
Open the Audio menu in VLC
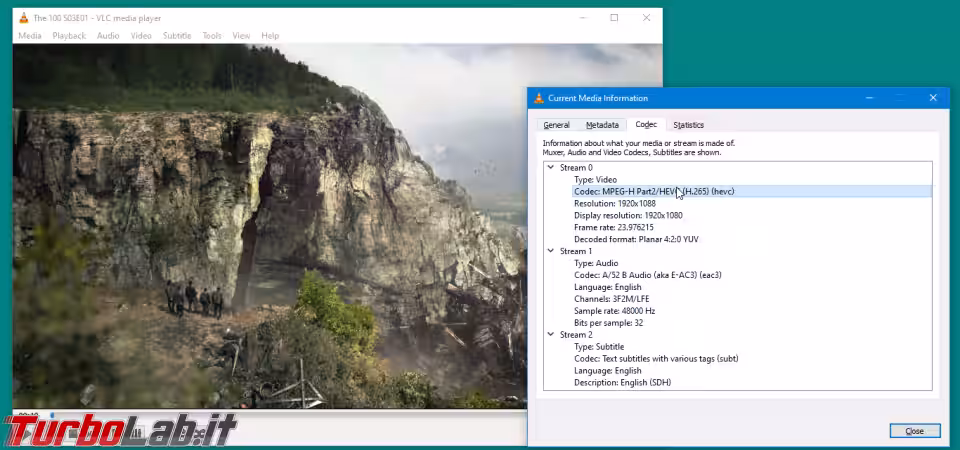108,36
